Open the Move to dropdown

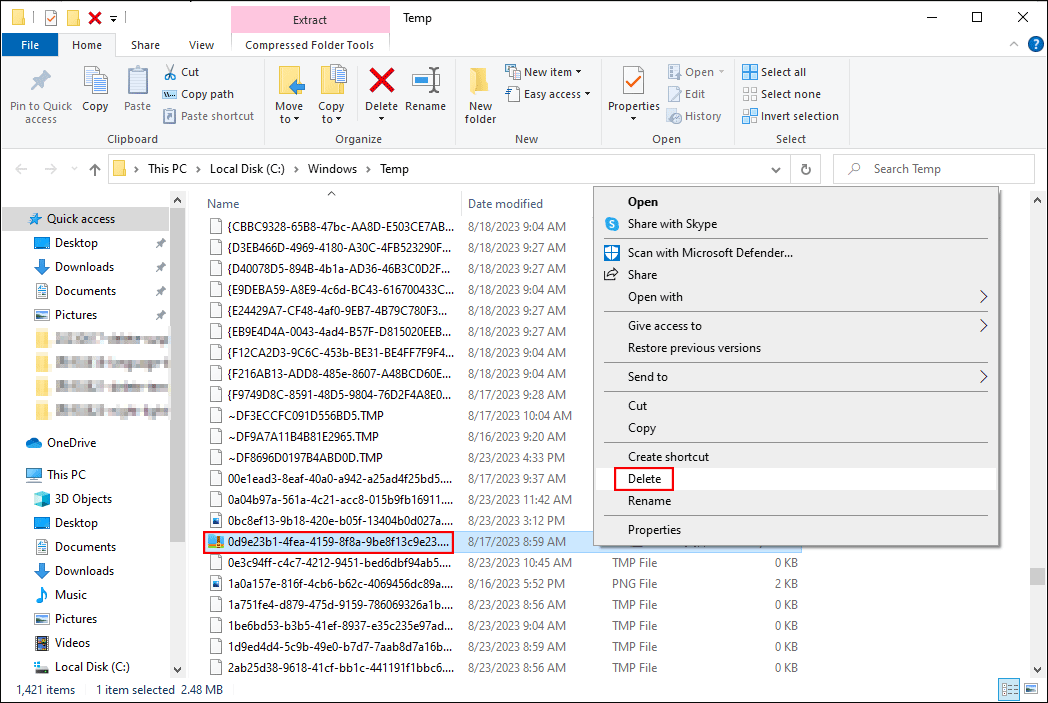[289, 94]
